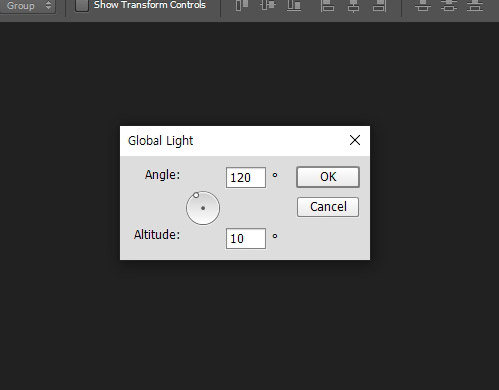Screen dimensions: 499x390
Task: Close the Global Light dialog window
Action: click(x=355, y=140)
